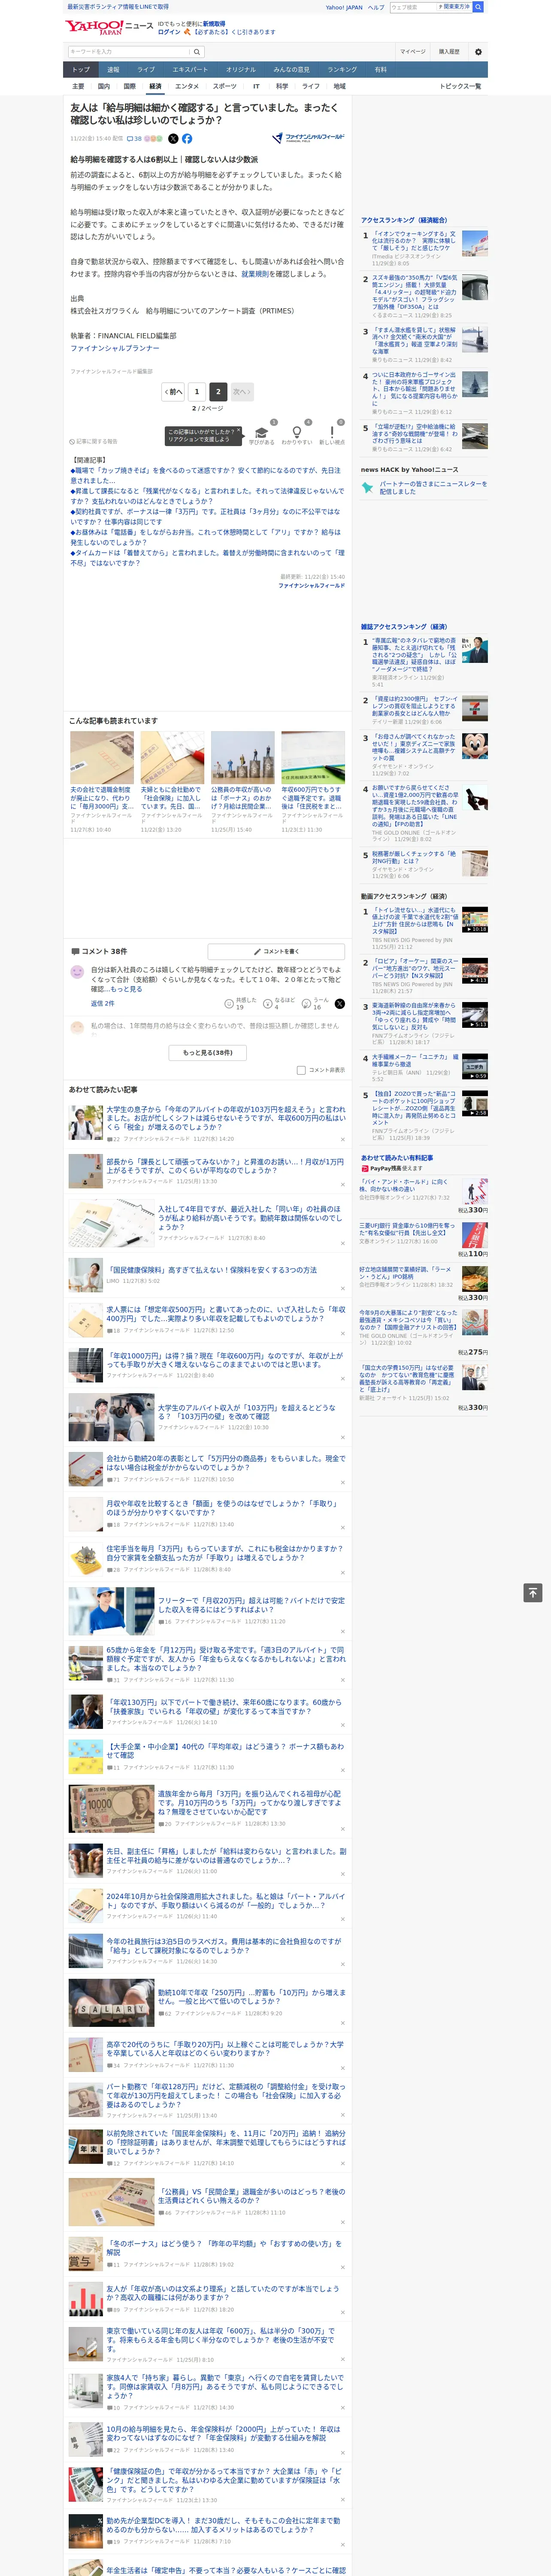
Task: Toggle the コメント非表示 checkbox
Action: 301,1070
